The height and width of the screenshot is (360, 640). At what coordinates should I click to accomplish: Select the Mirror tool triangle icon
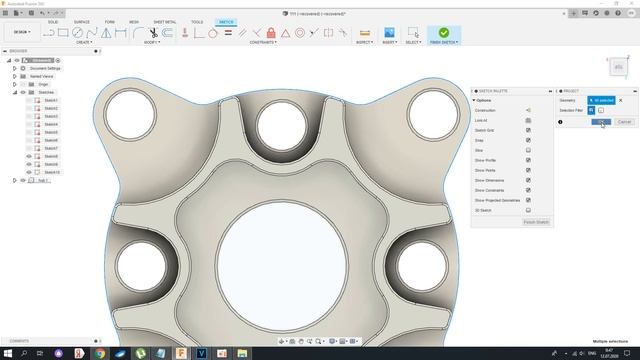(x=106, y=33)
